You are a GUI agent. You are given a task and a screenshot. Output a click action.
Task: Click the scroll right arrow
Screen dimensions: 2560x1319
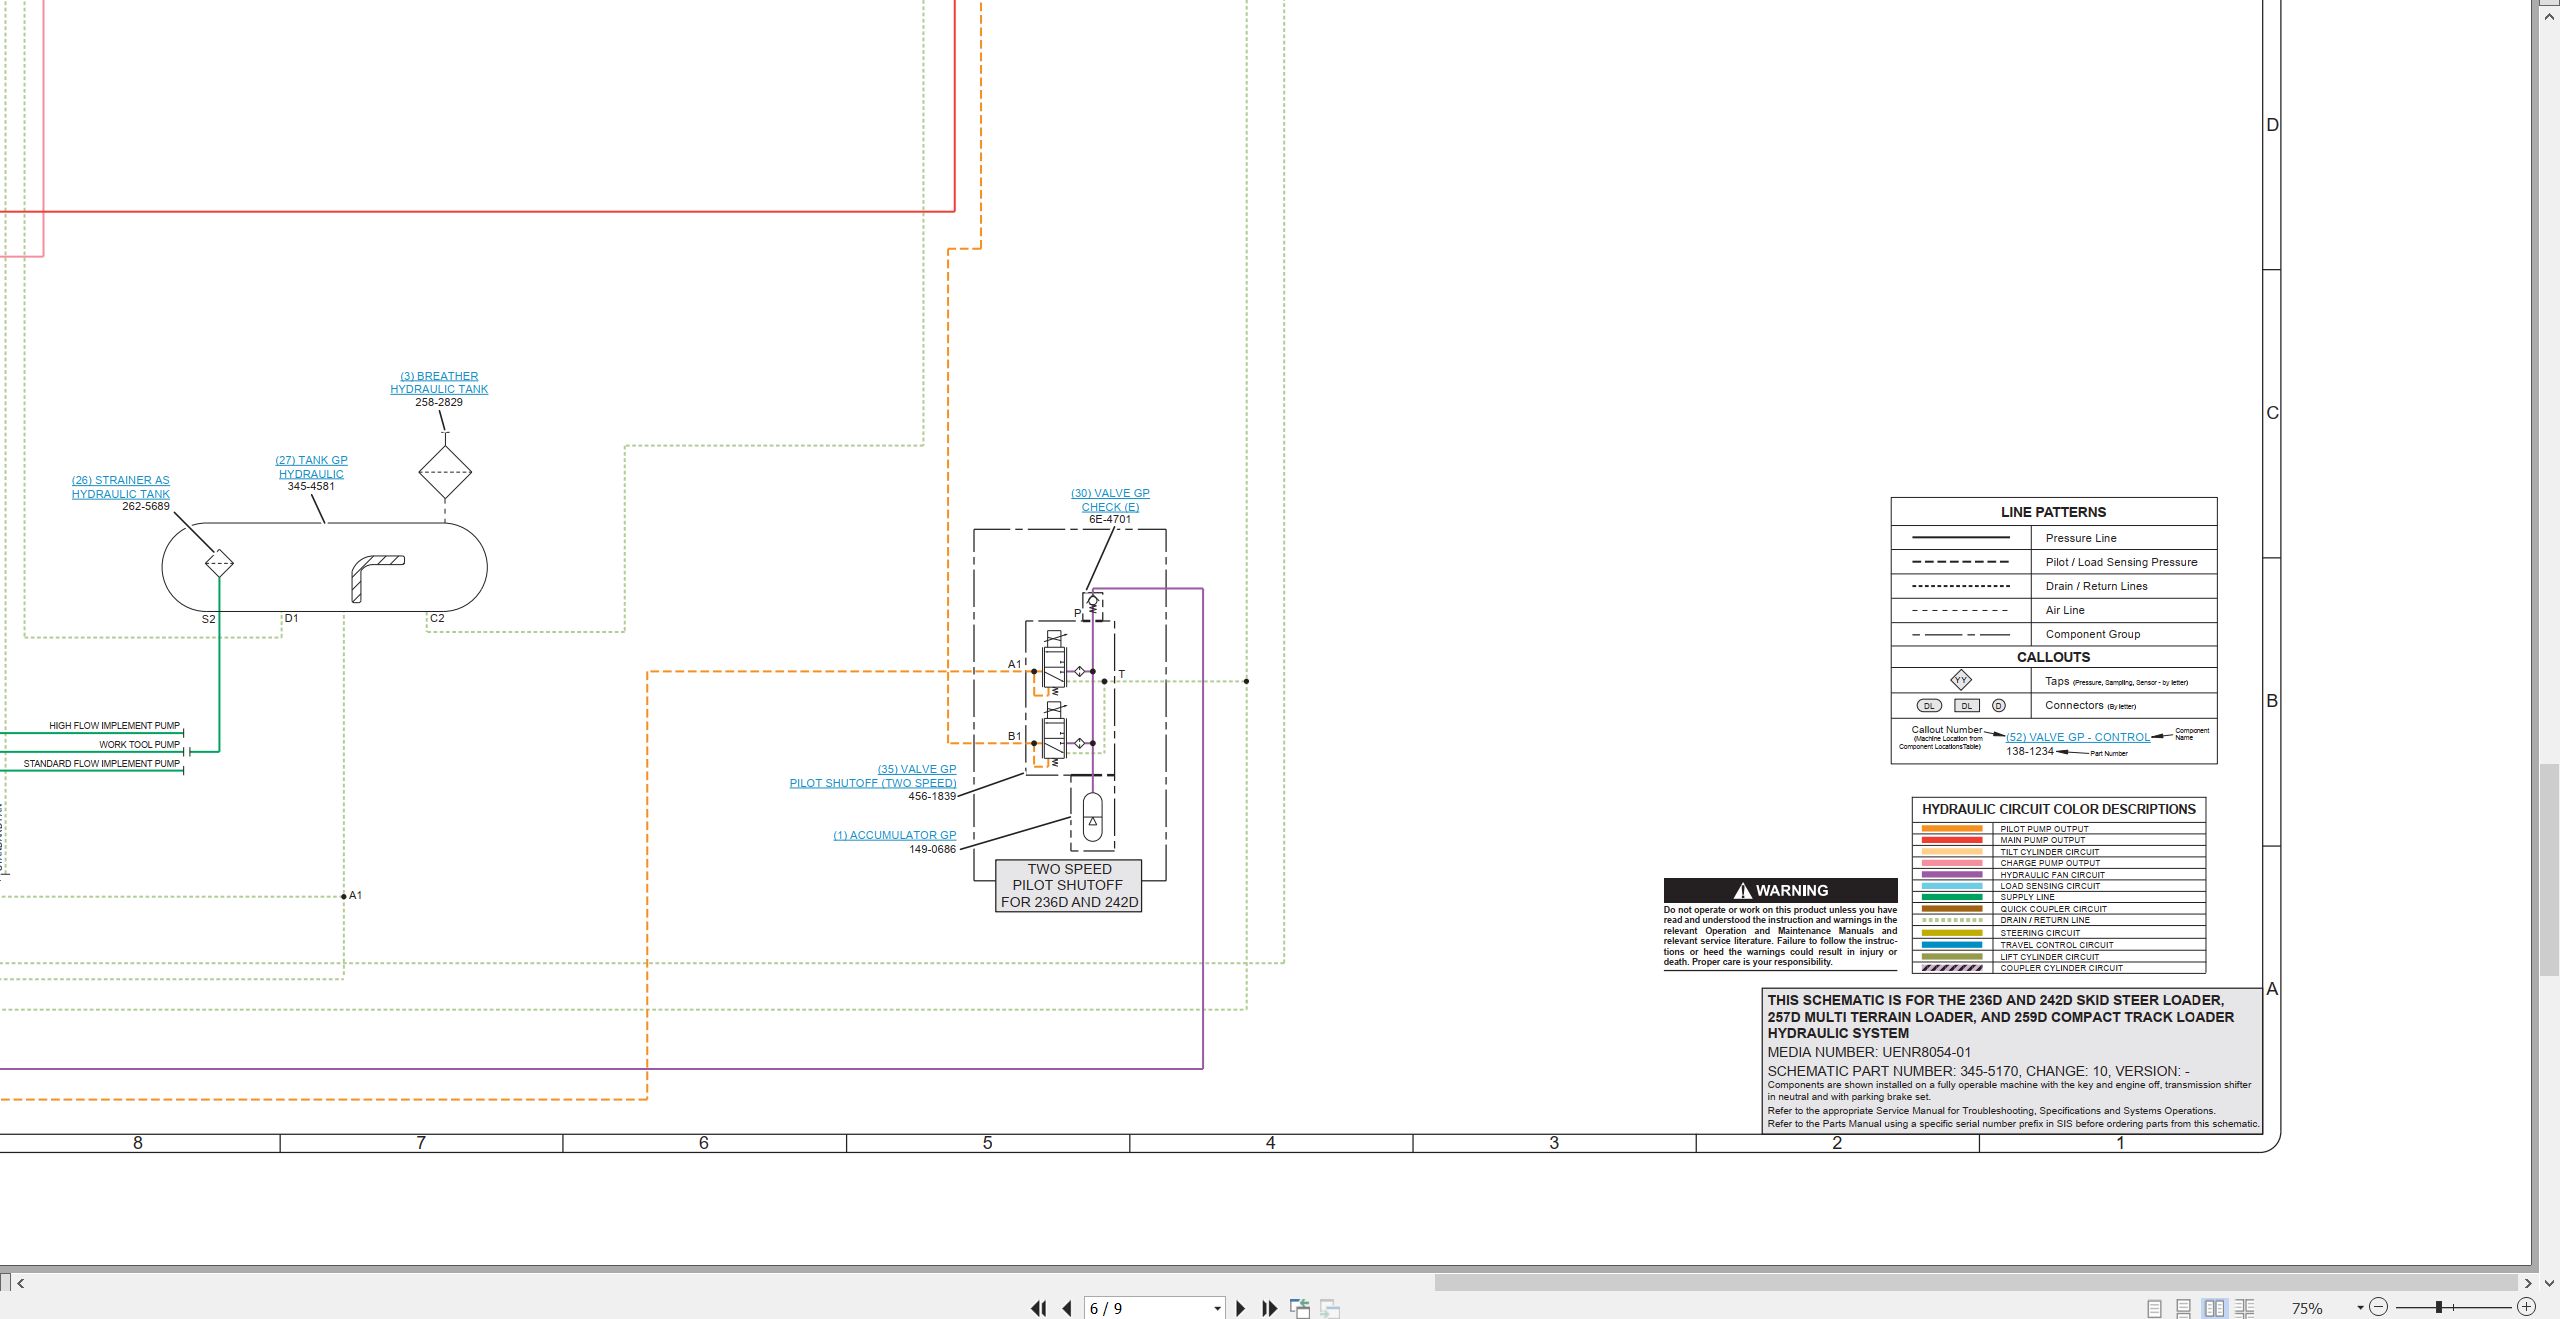click(x=2527, y=1282)
